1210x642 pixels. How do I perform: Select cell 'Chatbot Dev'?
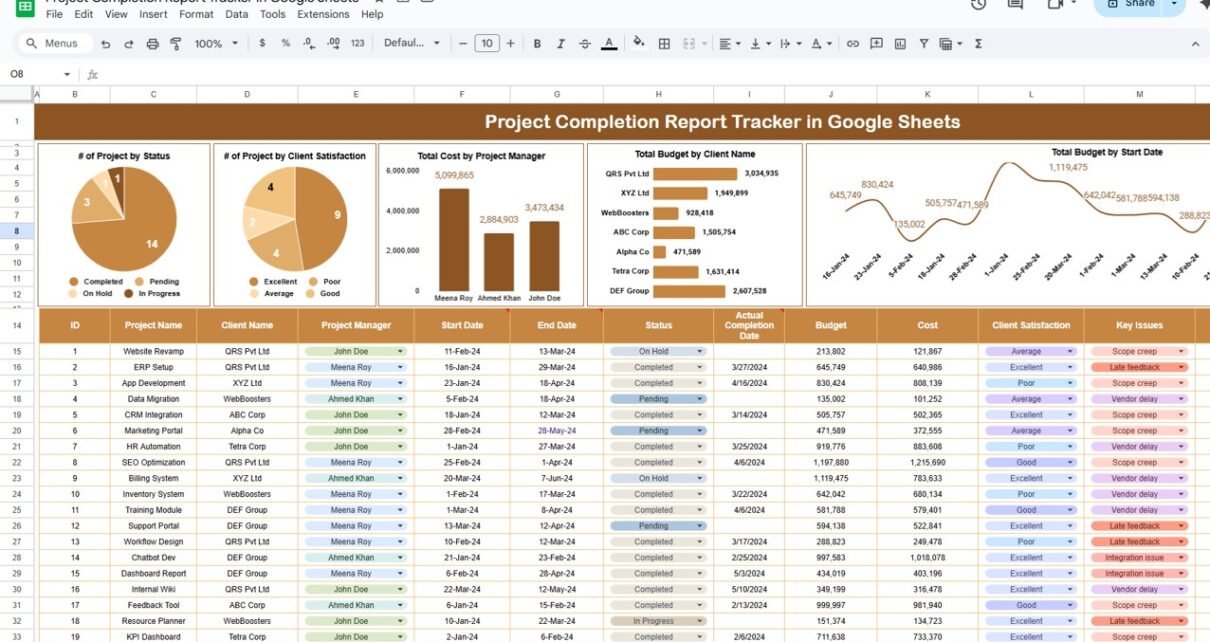coord(153,558)
